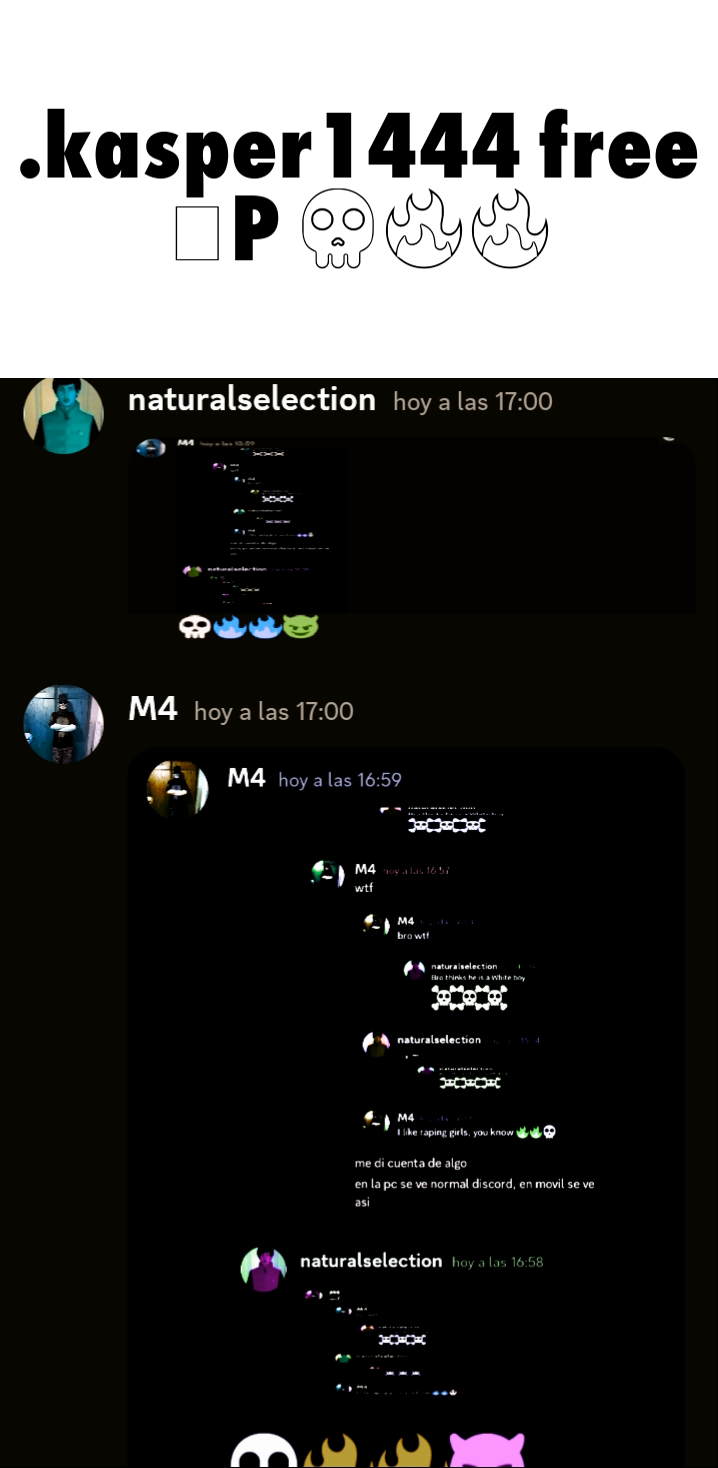Viewport: 718px width, 1468px height.
Task: Open the purple naturalselection avatar at 16:58
Action: coord(264,1270)
